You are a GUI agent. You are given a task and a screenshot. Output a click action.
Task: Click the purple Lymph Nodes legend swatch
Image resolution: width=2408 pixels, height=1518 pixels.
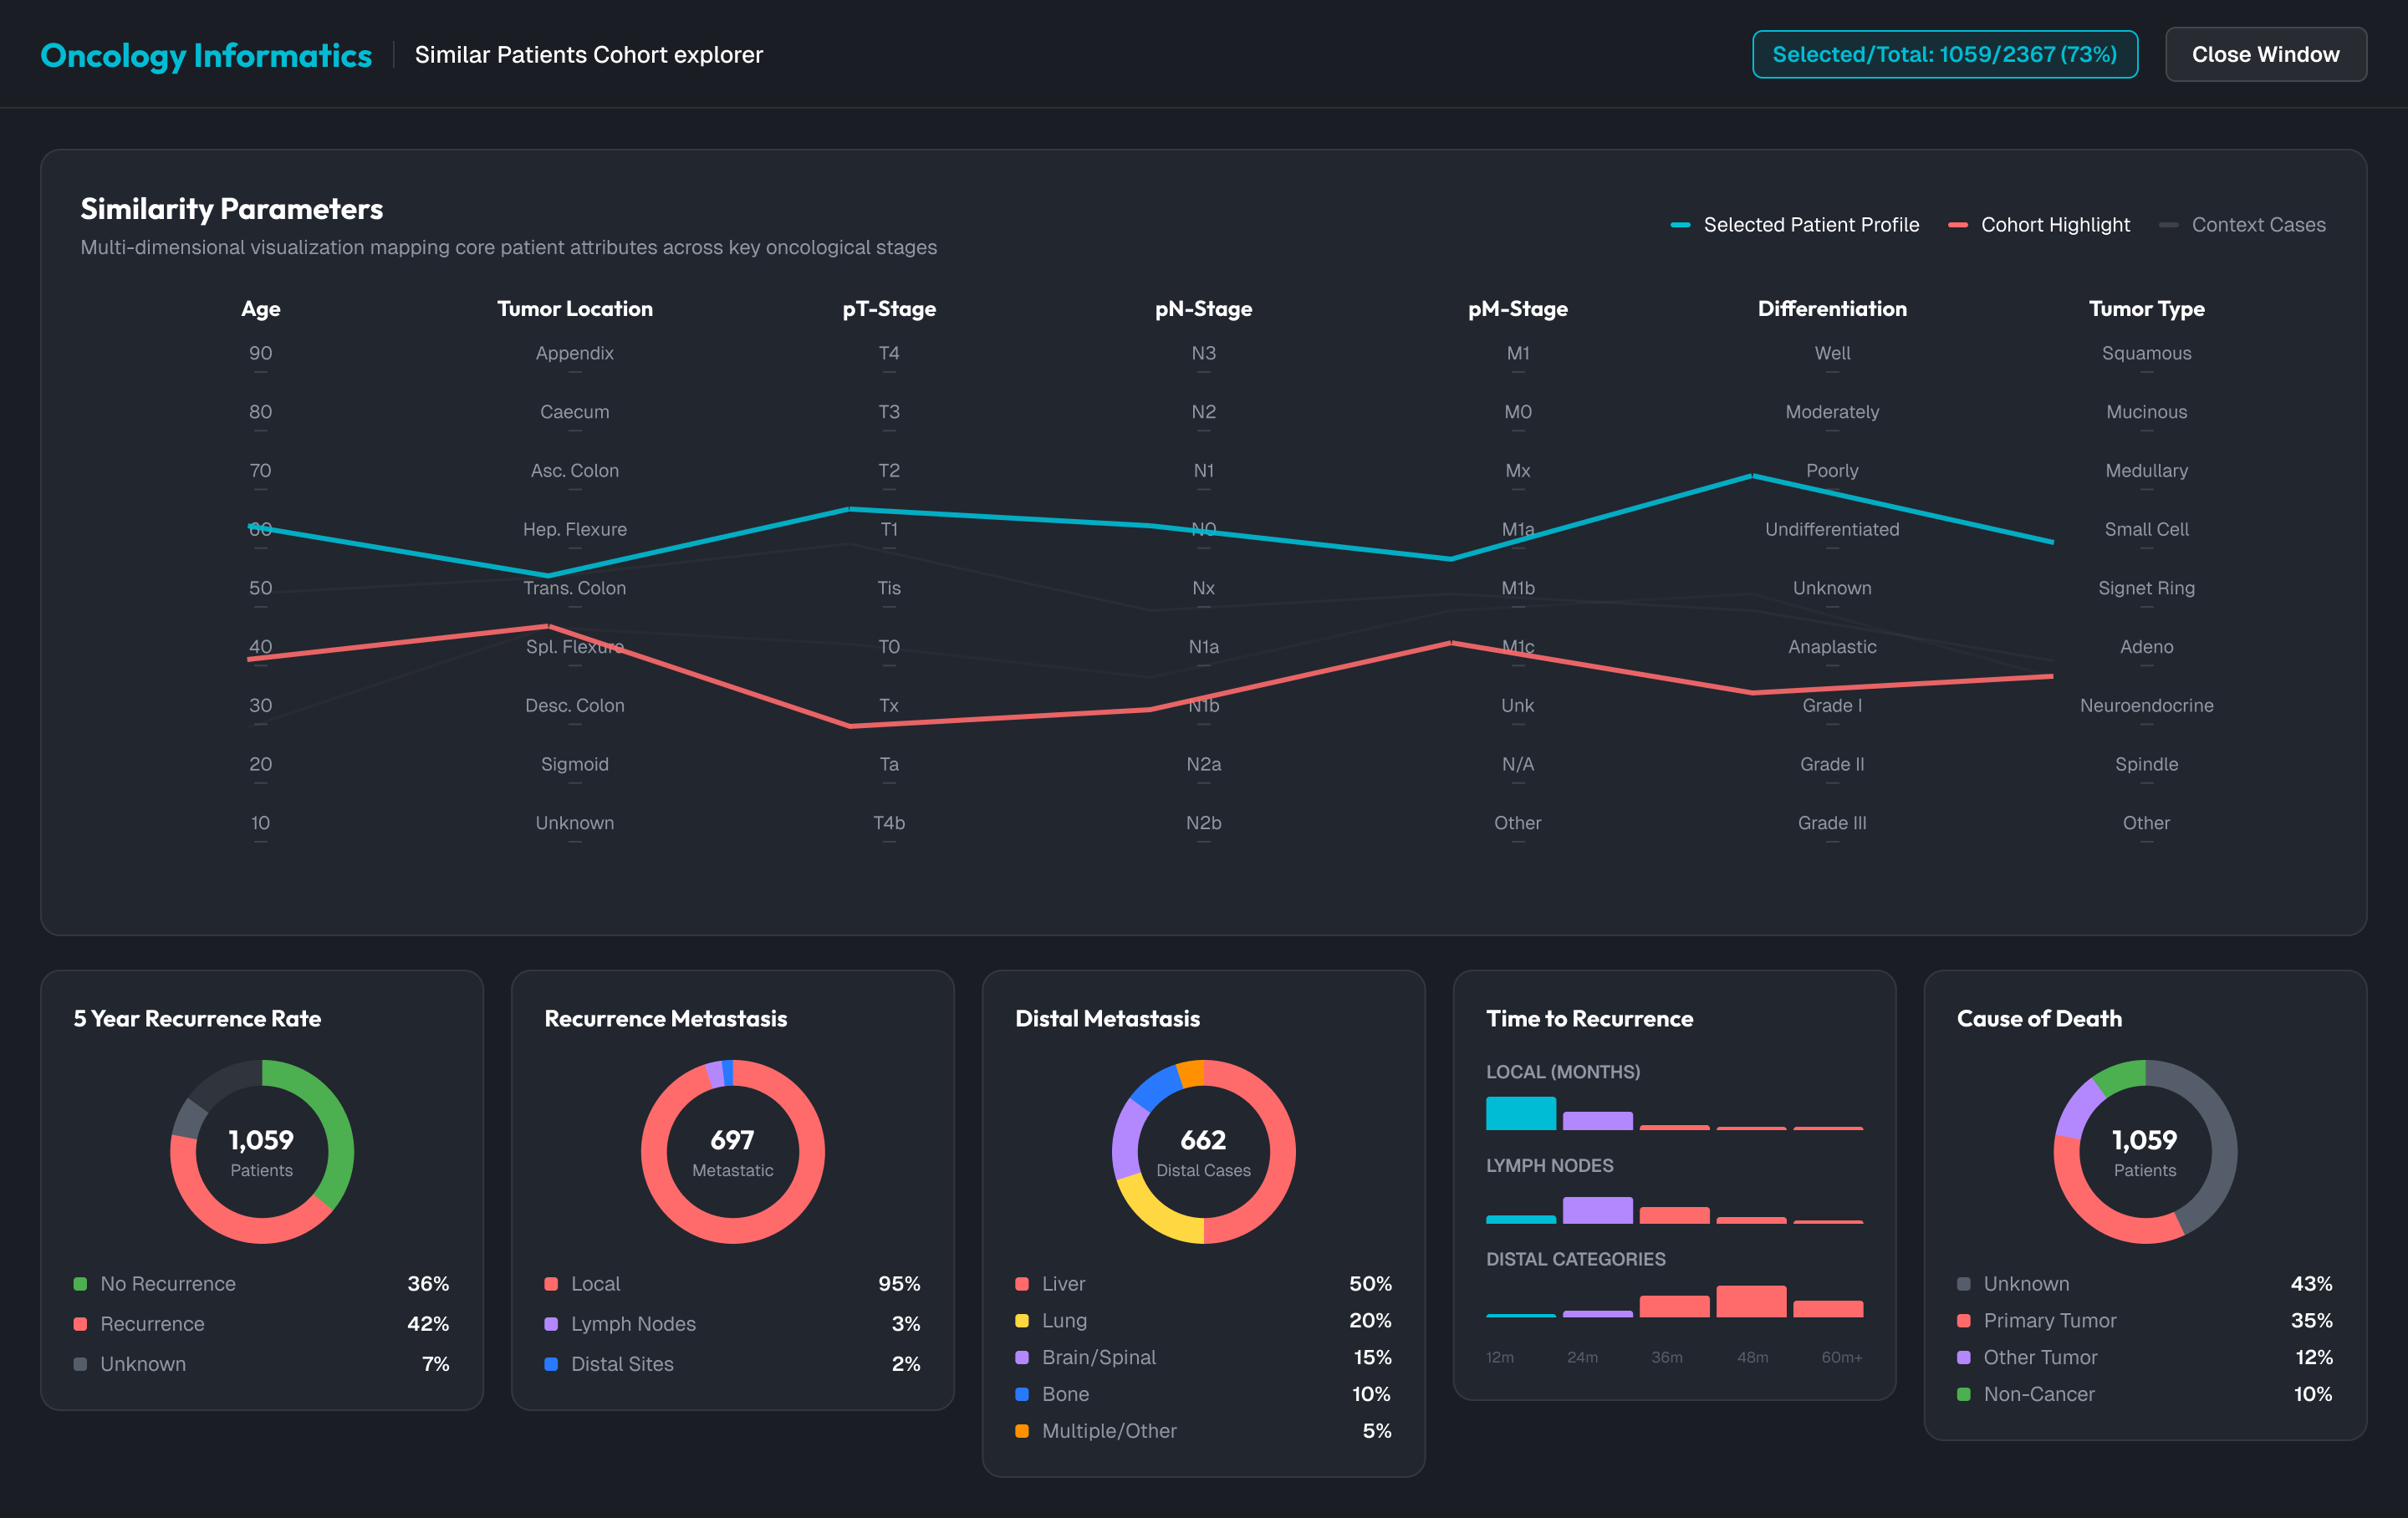coord(551,1324)
